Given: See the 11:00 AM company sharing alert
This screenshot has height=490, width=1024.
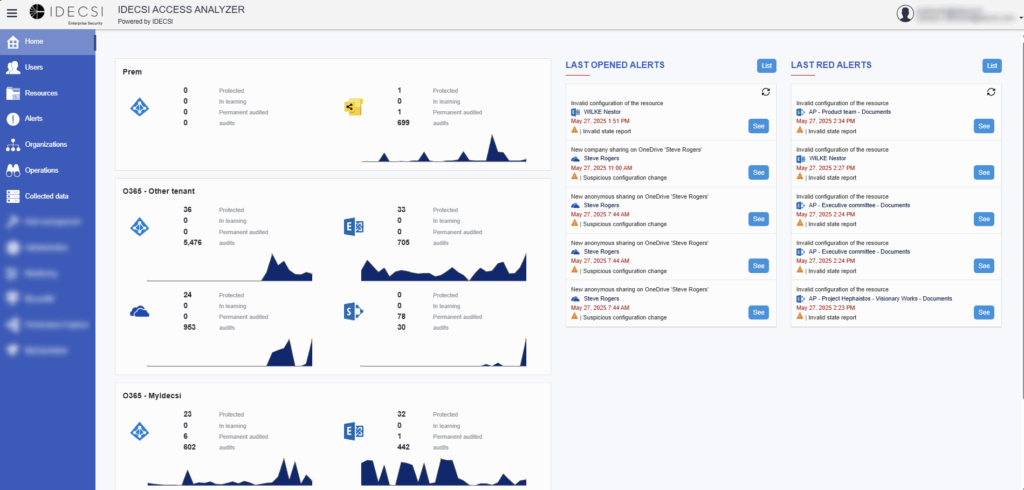Looking at the screenshot, I should click(x=758, y=172).
